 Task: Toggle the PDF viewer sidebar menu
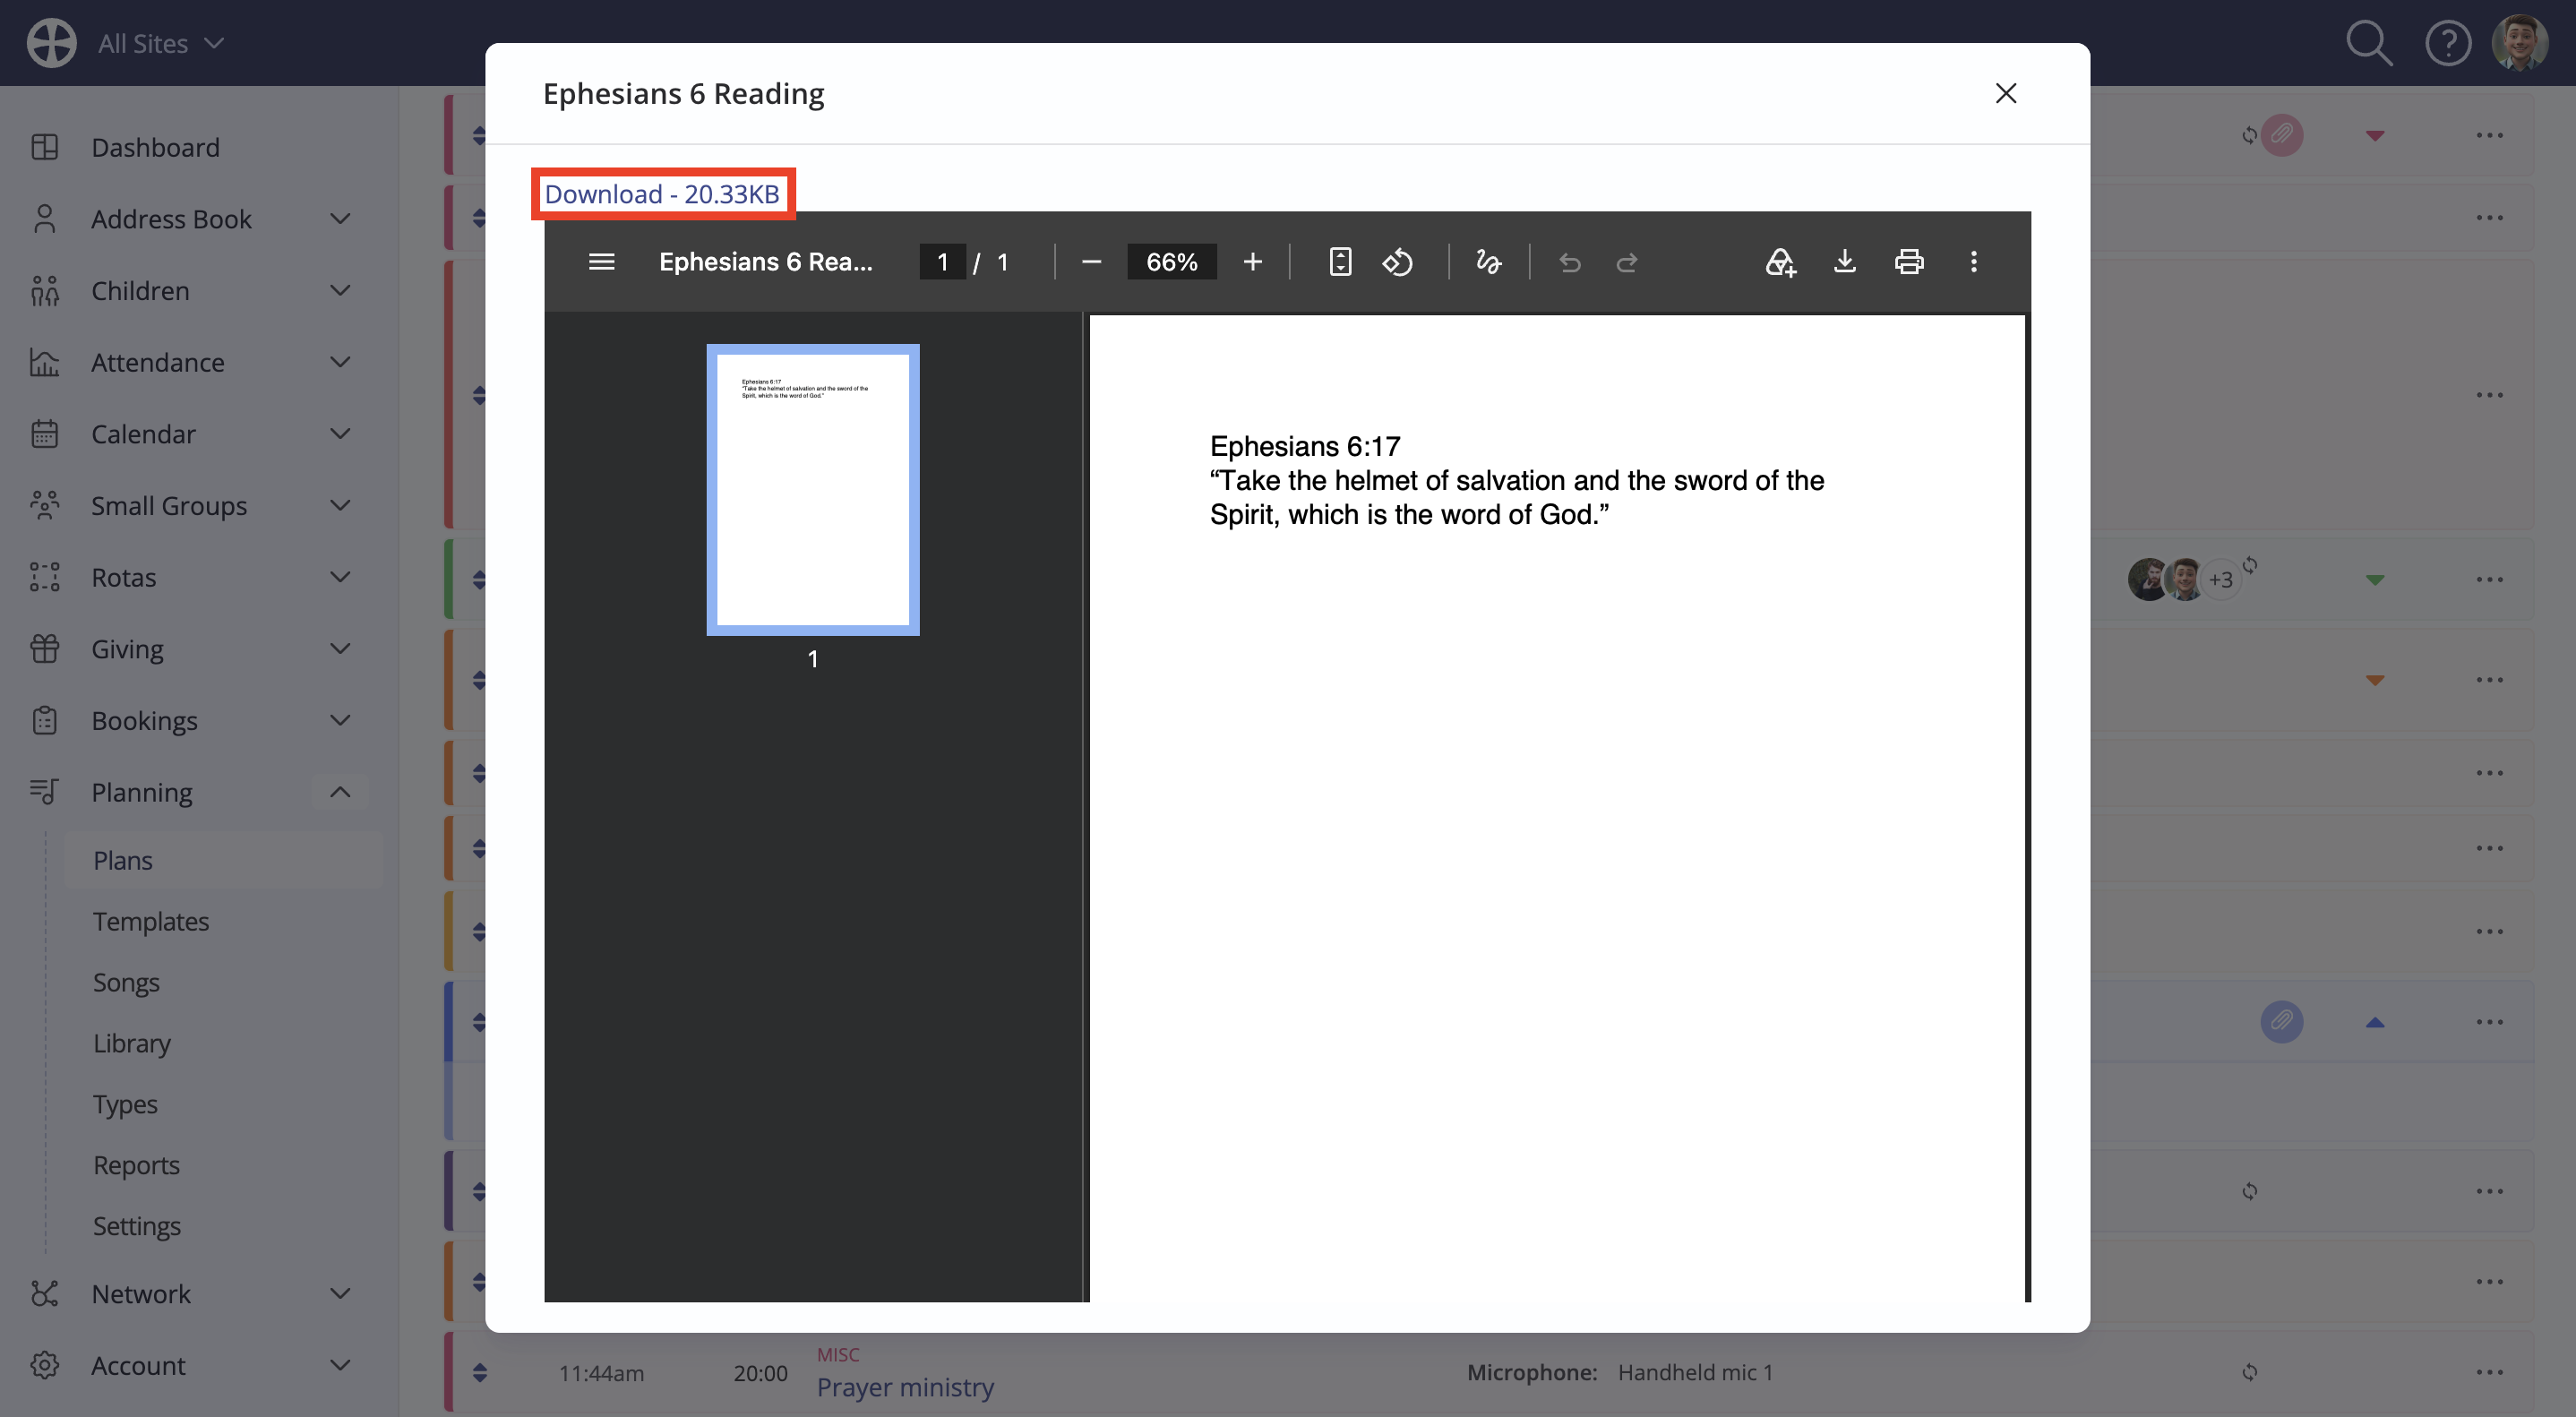(601, 262)
